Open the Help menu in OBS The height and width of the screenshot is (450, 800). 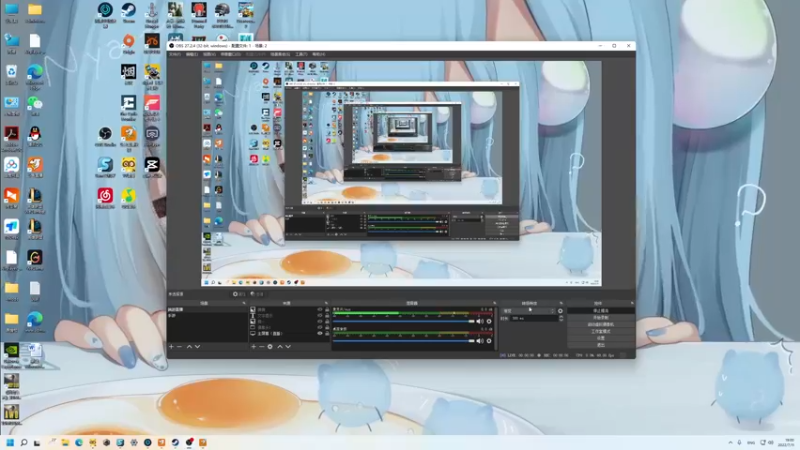click(318, 54)
